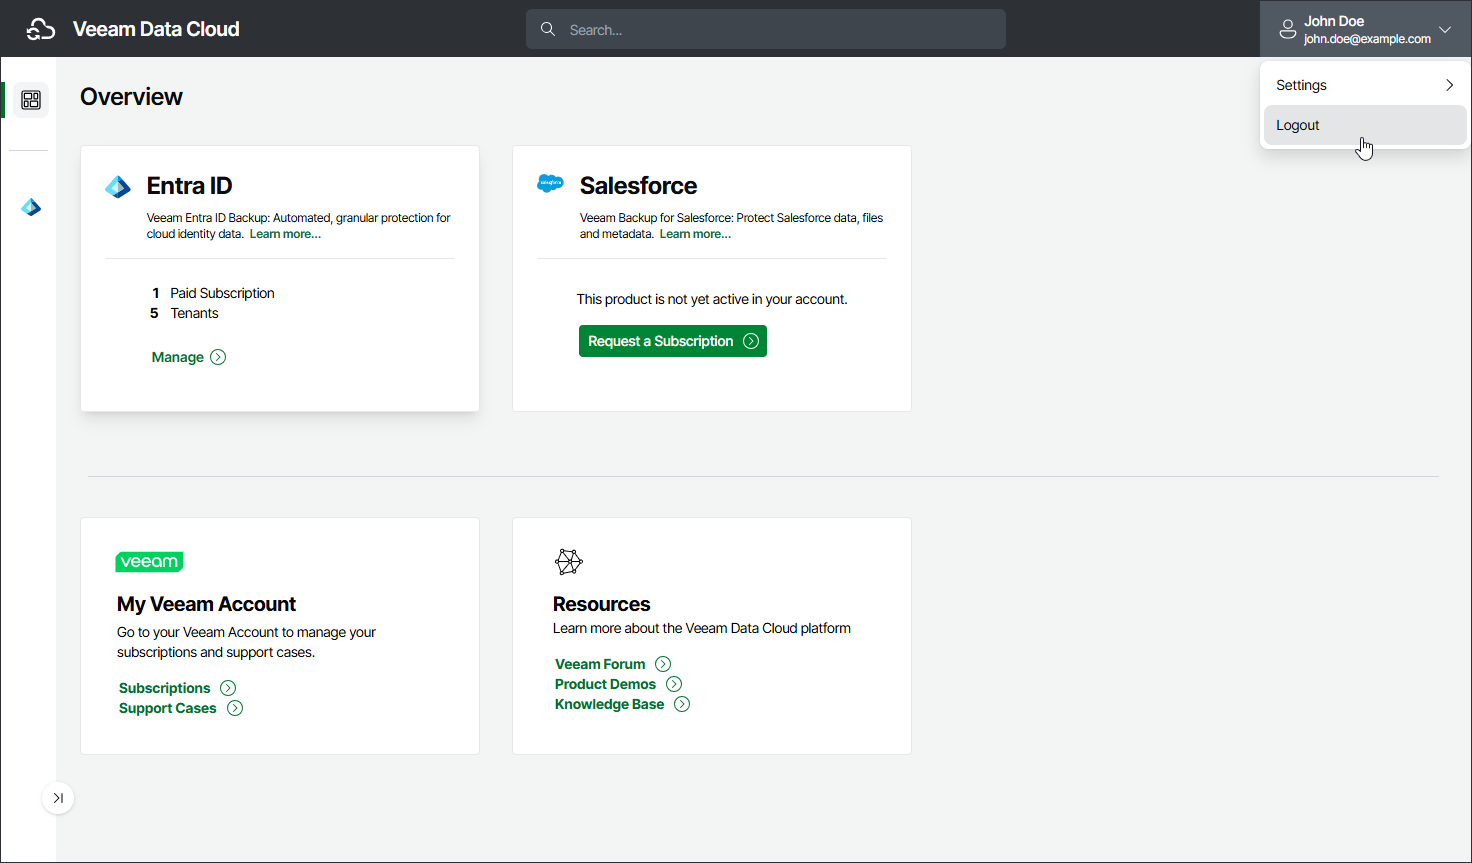Click Manage in the Entra ID card

coord(177,357)
